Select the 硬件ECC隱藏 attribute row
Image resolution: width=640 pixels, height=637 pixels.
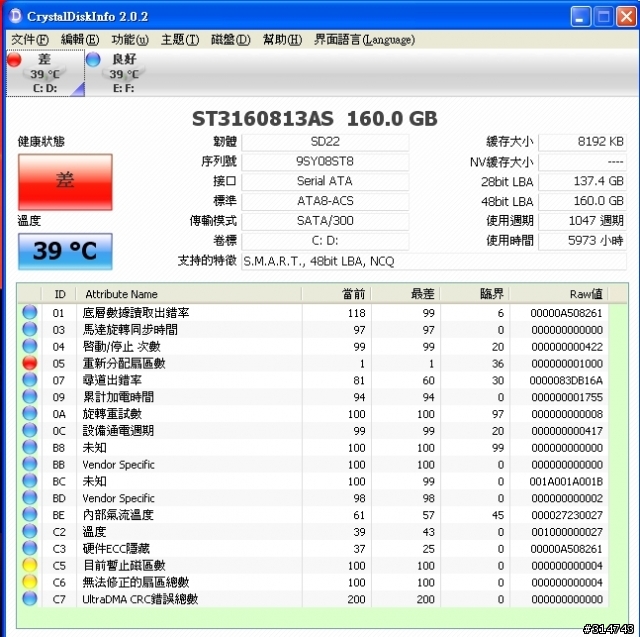click(313, 548)
